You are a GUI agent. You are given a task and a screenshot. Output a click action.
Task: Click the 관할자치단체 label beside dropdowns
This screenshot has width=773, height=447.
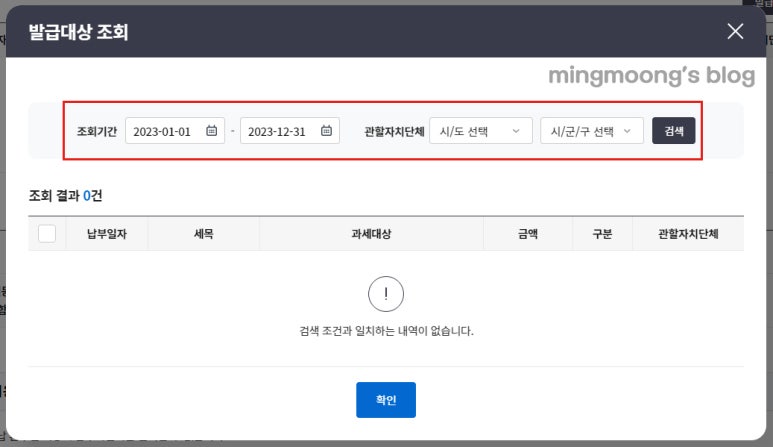pyautogui.click(x=394, y=131)
